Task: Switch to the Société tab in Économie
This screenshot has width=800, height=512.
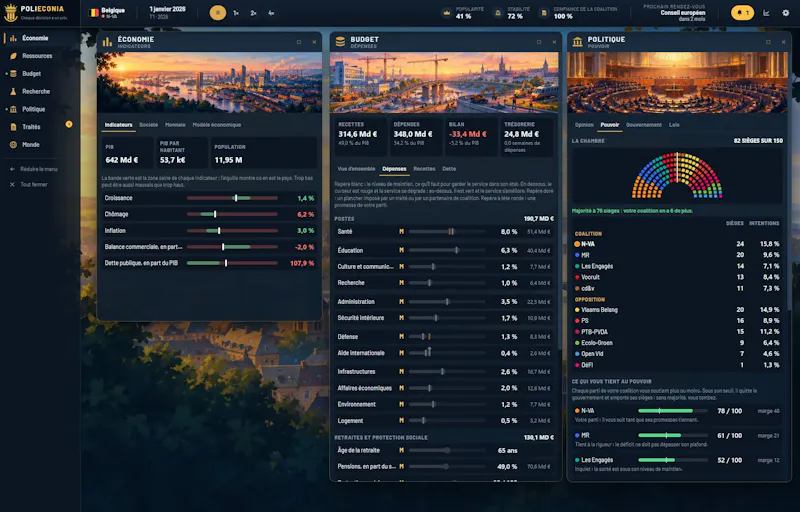Action: point(148,125)
